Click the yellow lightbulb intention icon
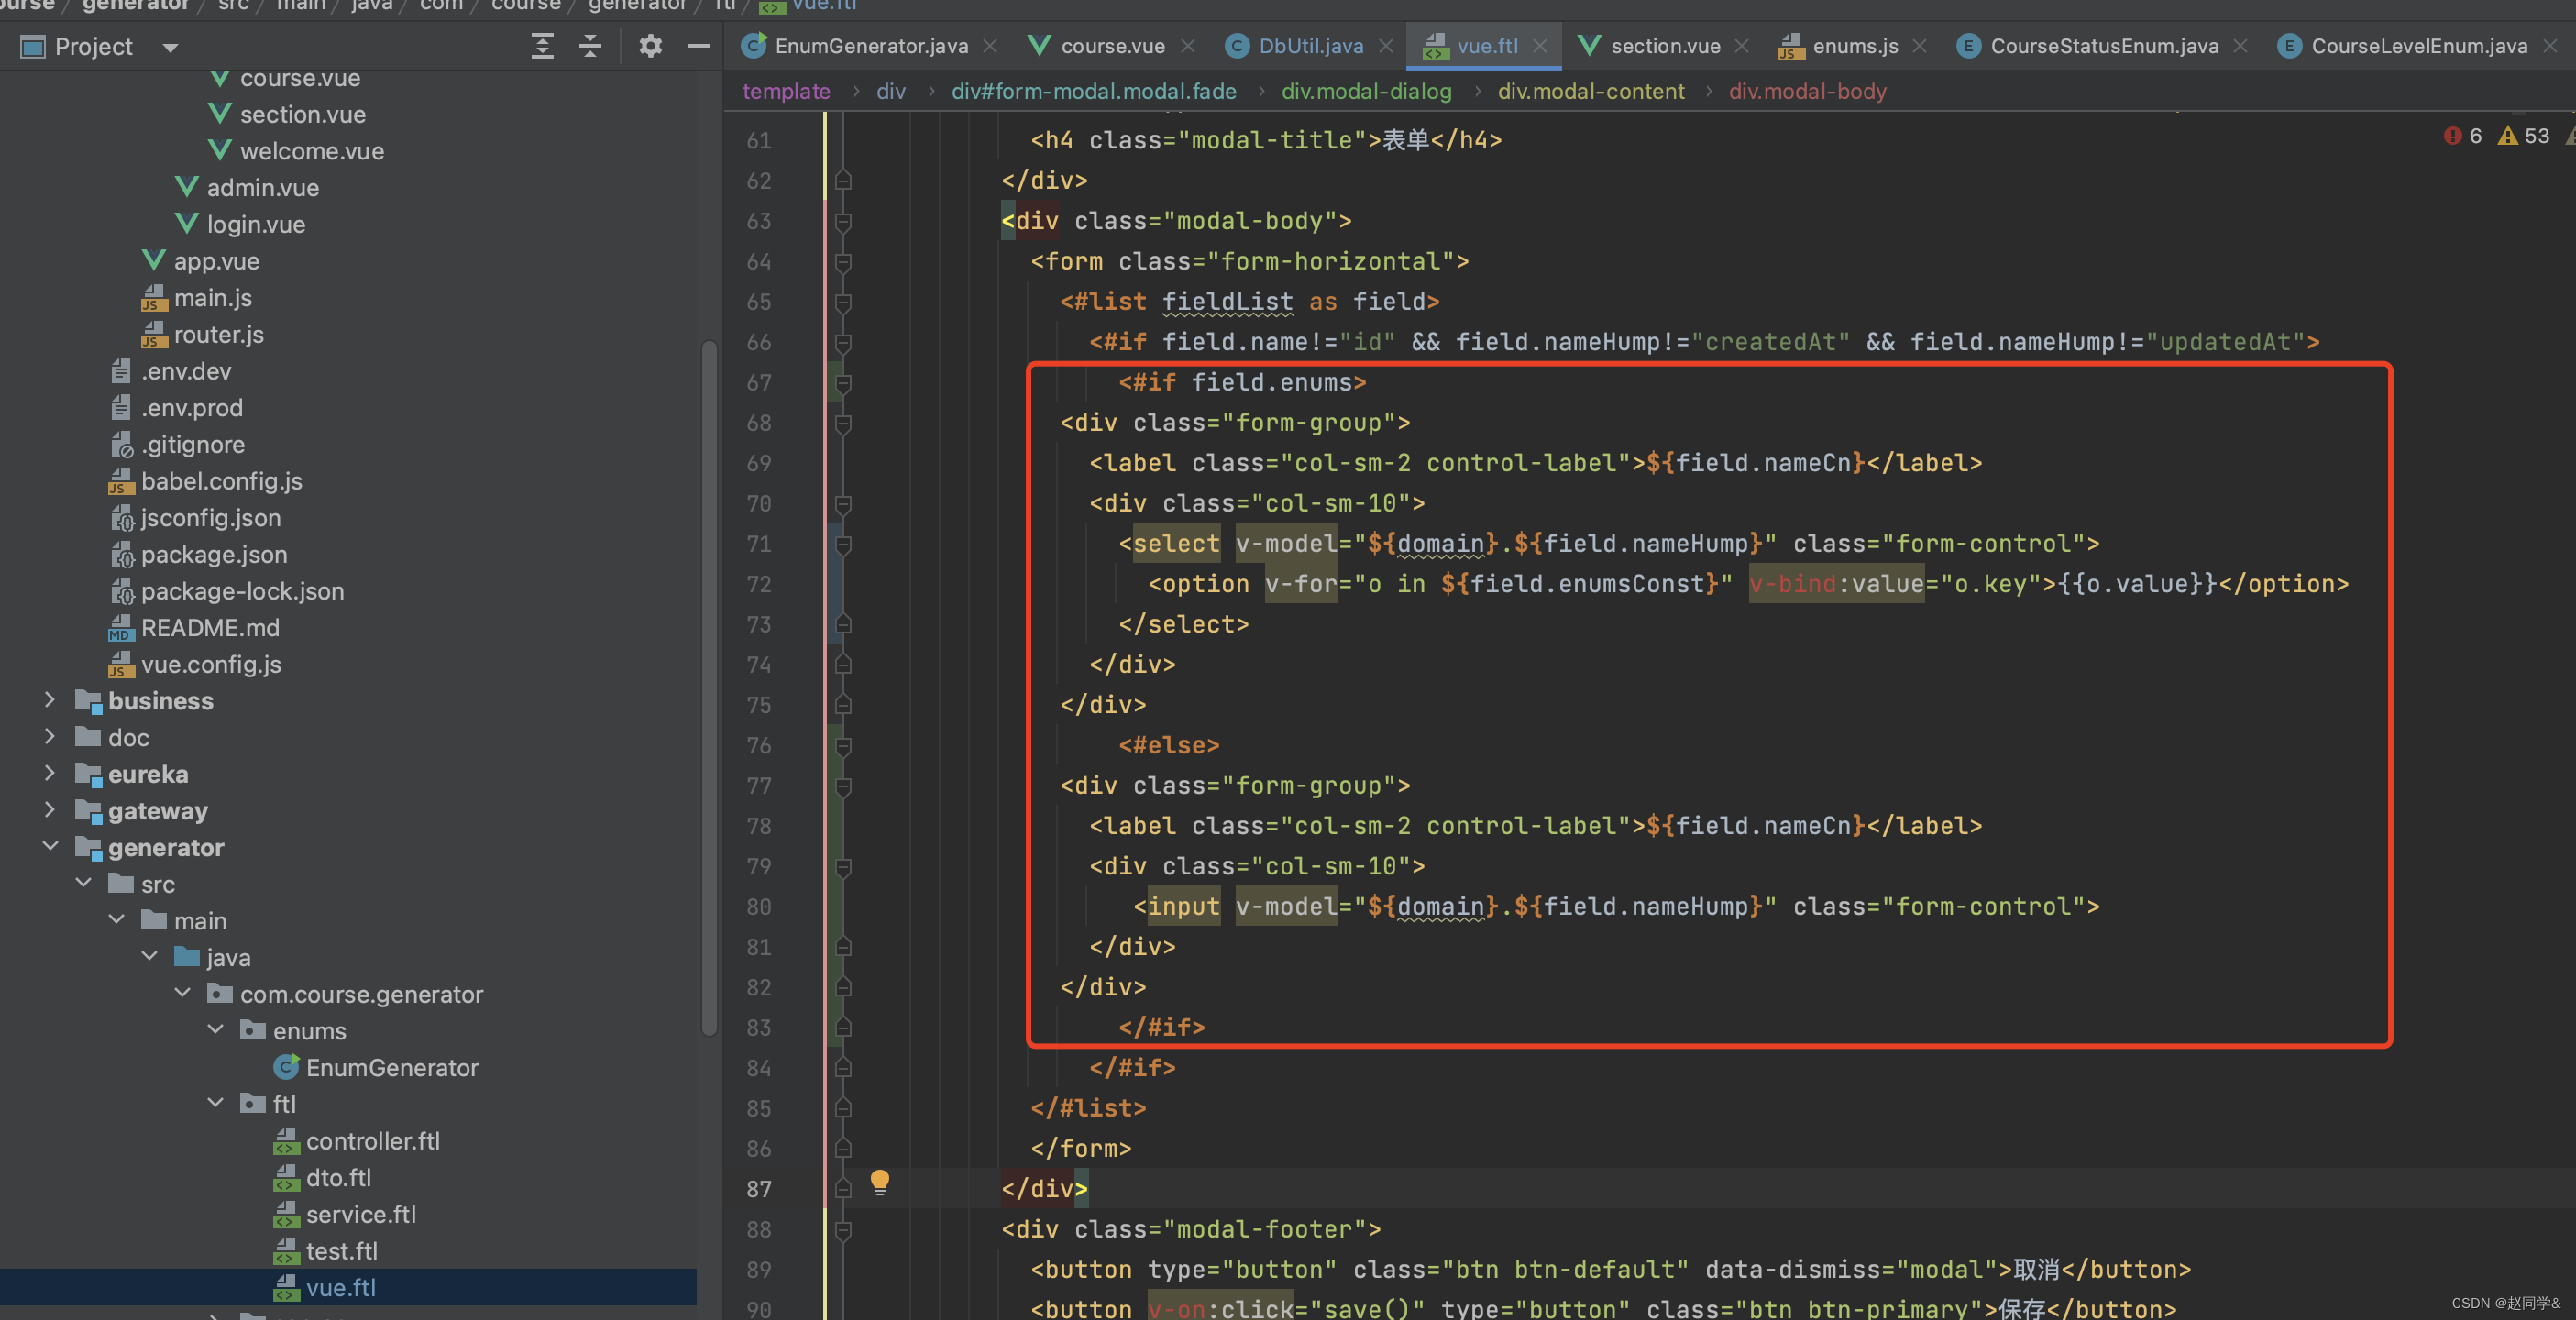The width and height of the screenshot is (2576, 1320). click(x=879, y=1182)
